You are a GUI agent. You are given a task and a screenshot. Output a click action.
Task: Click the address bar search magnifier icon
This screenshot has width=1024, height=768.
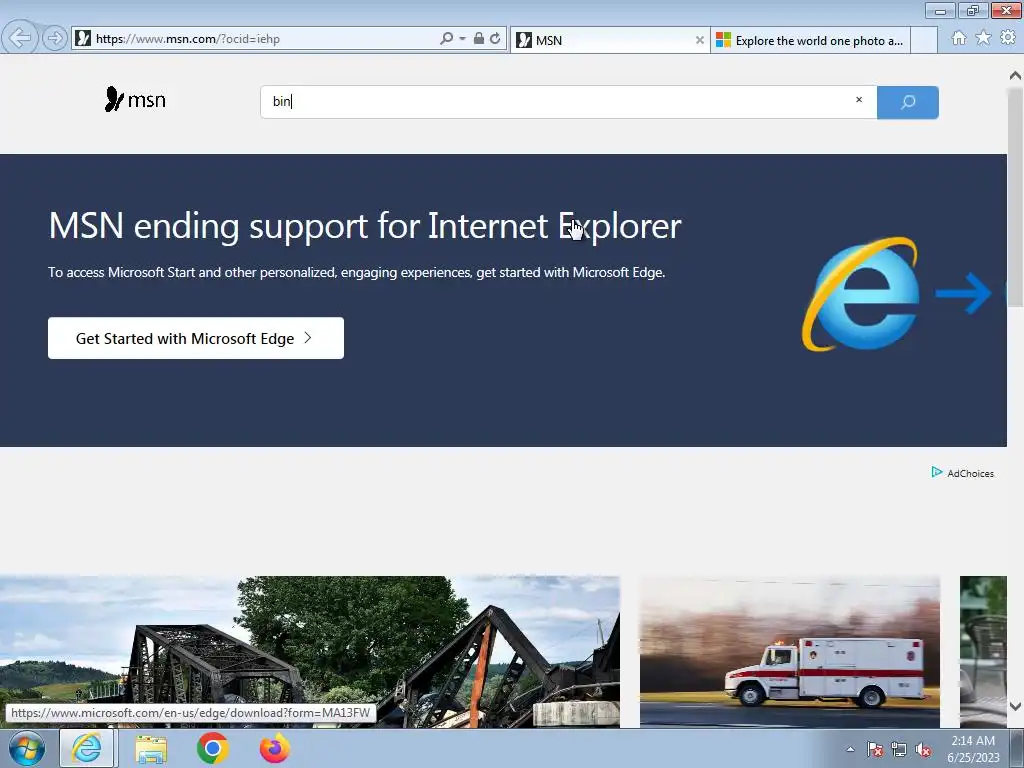coord(447,39)
